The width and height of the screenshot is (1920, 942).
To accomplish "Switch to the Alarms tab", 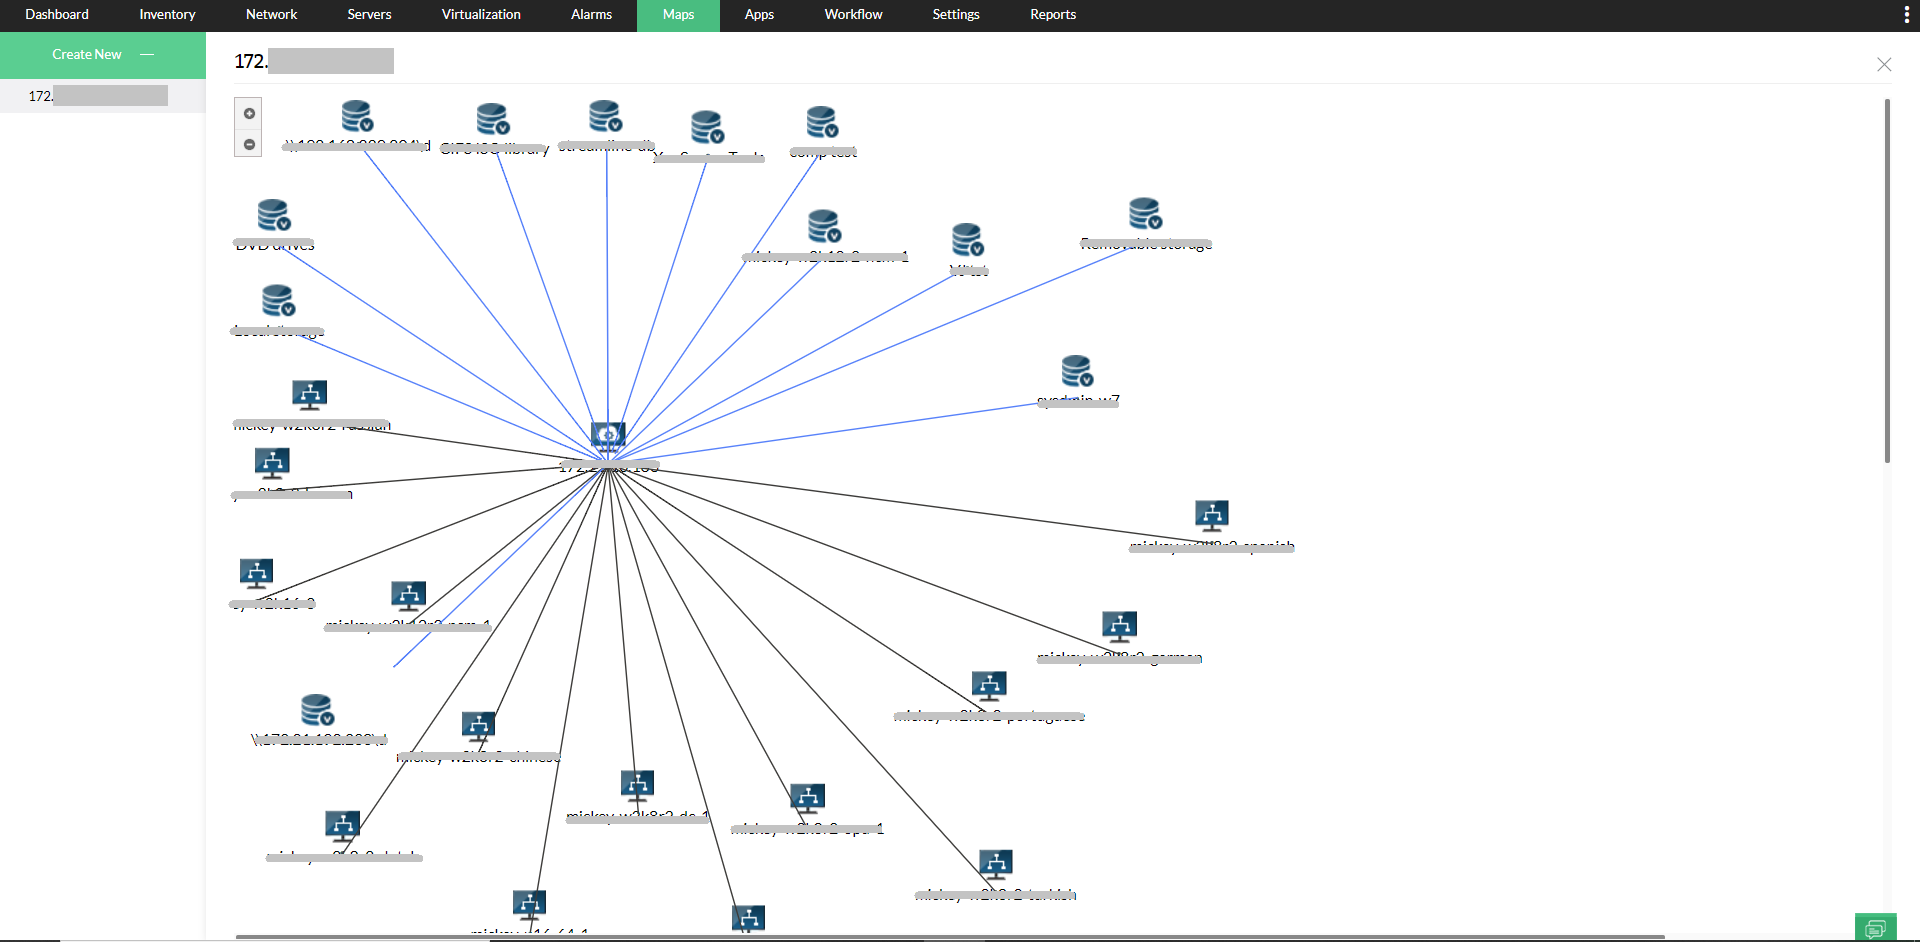I will coord(590,15).
